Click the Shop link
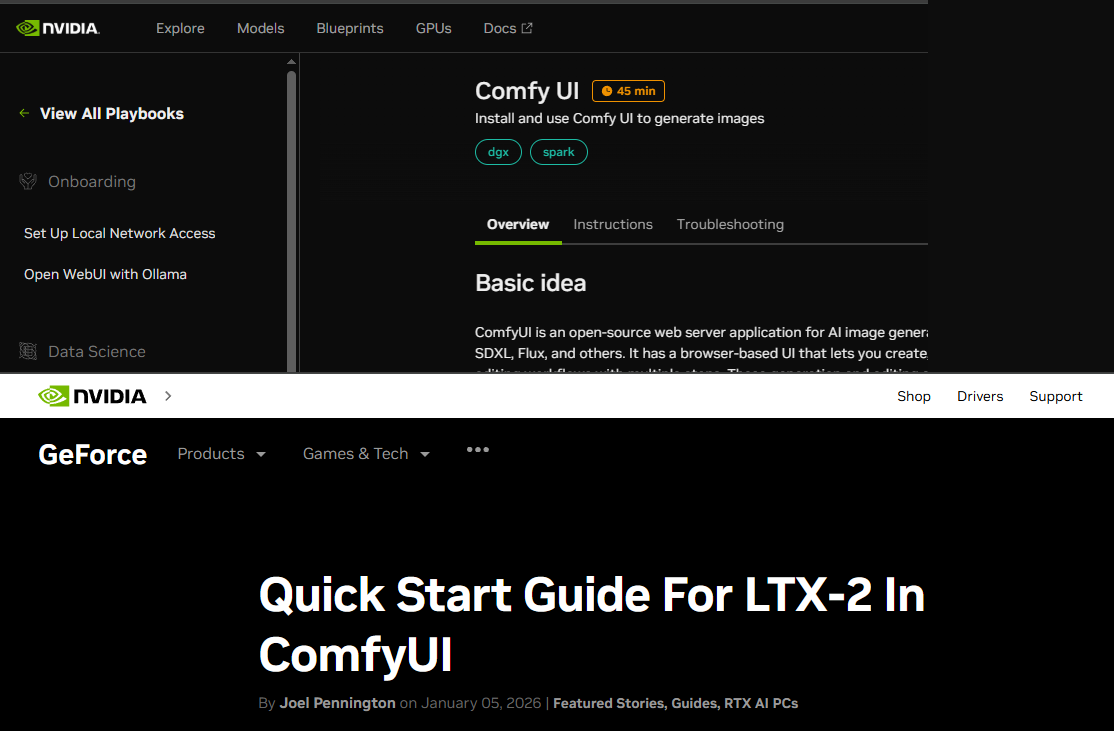Screen dimensions: 1114x734 click(x=914, y=396)
